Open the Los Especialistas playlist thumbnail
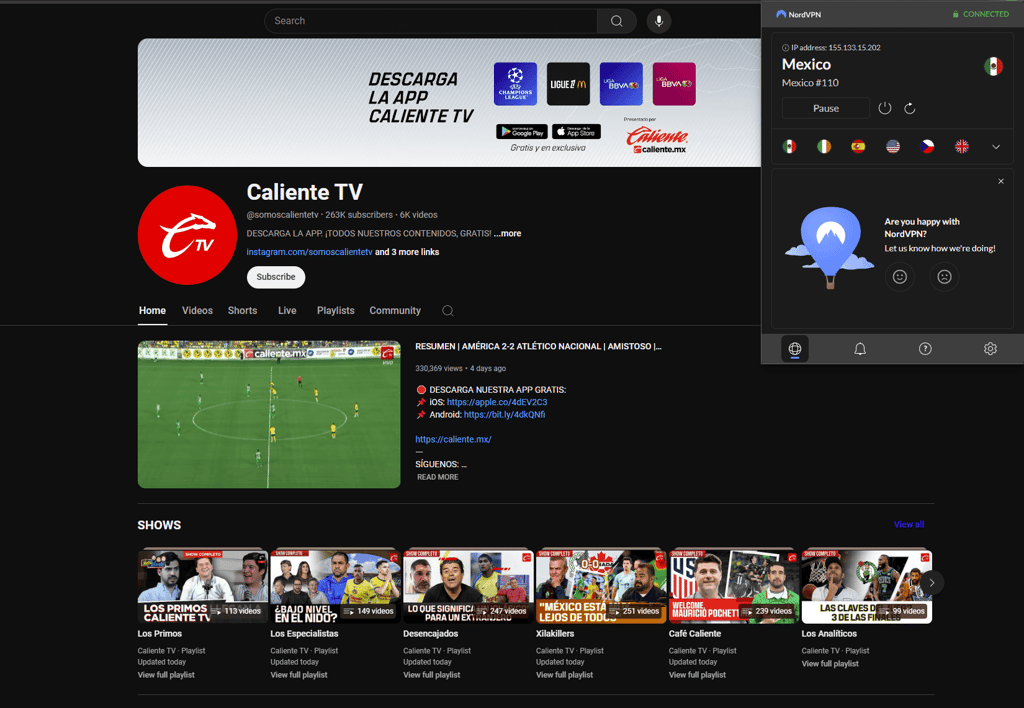This screenshot has height=708, width=1024. point(335,586)
